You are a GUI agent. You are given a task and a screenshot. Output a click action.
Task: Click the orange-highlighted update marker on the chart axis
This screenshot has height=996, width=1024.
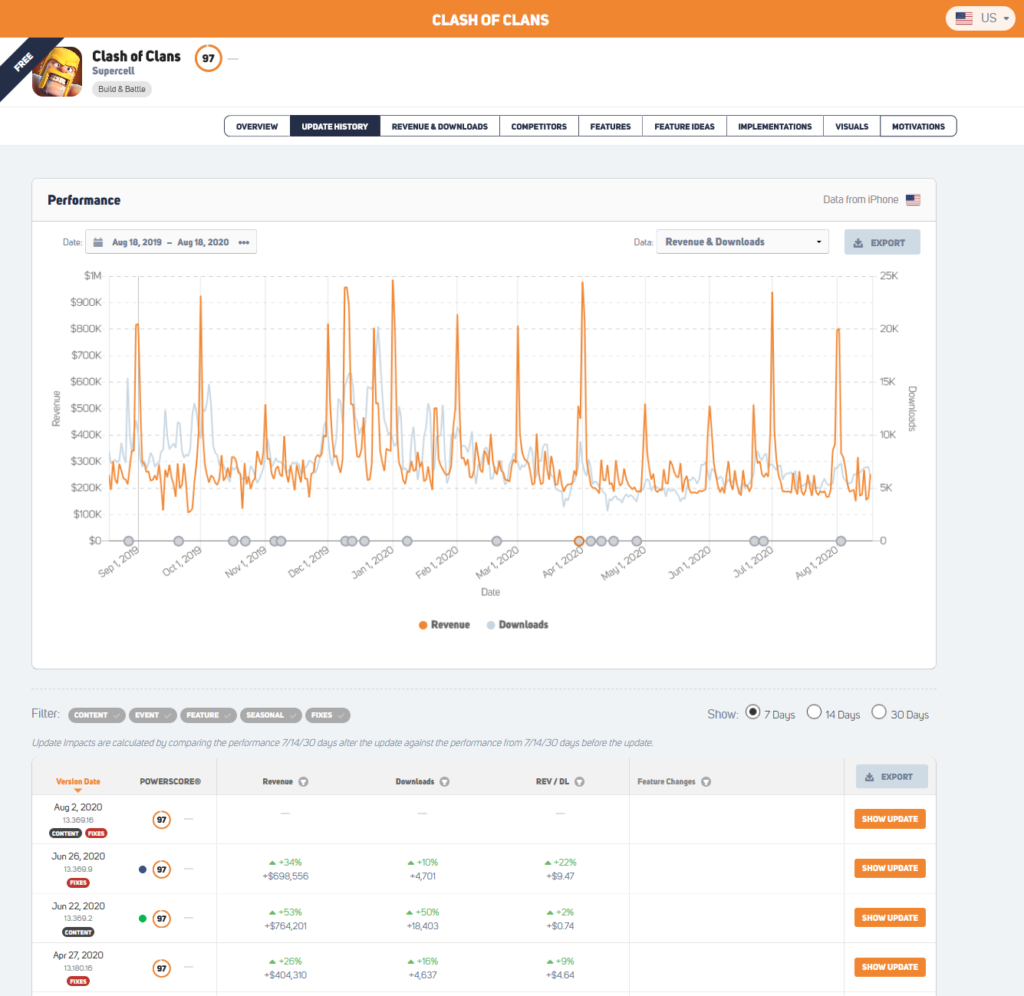(579, 541)
